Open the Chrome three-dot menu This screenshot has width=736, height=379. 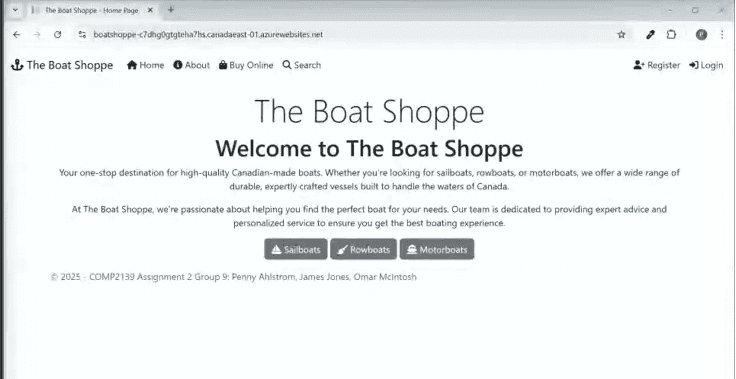click(x=722, y=34)
